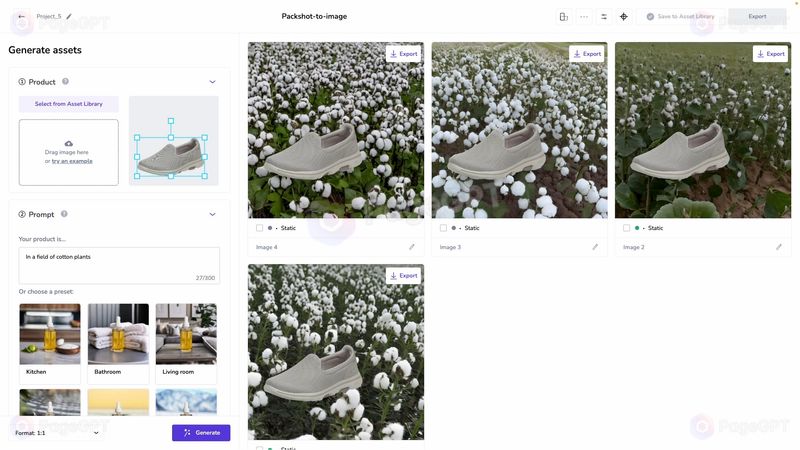
Task: Show help for the Prompt section
Action: click(64, 214)
